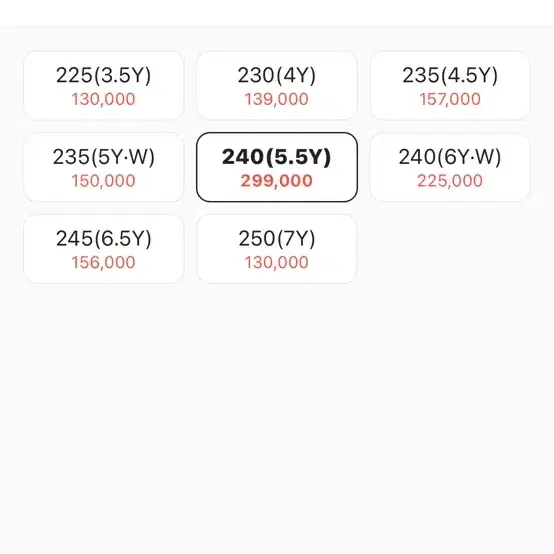This screenshot has height=554, width=554.
Task: Tap the 139,000 price label
Action: pyautogui.click(x=277, y=99)
